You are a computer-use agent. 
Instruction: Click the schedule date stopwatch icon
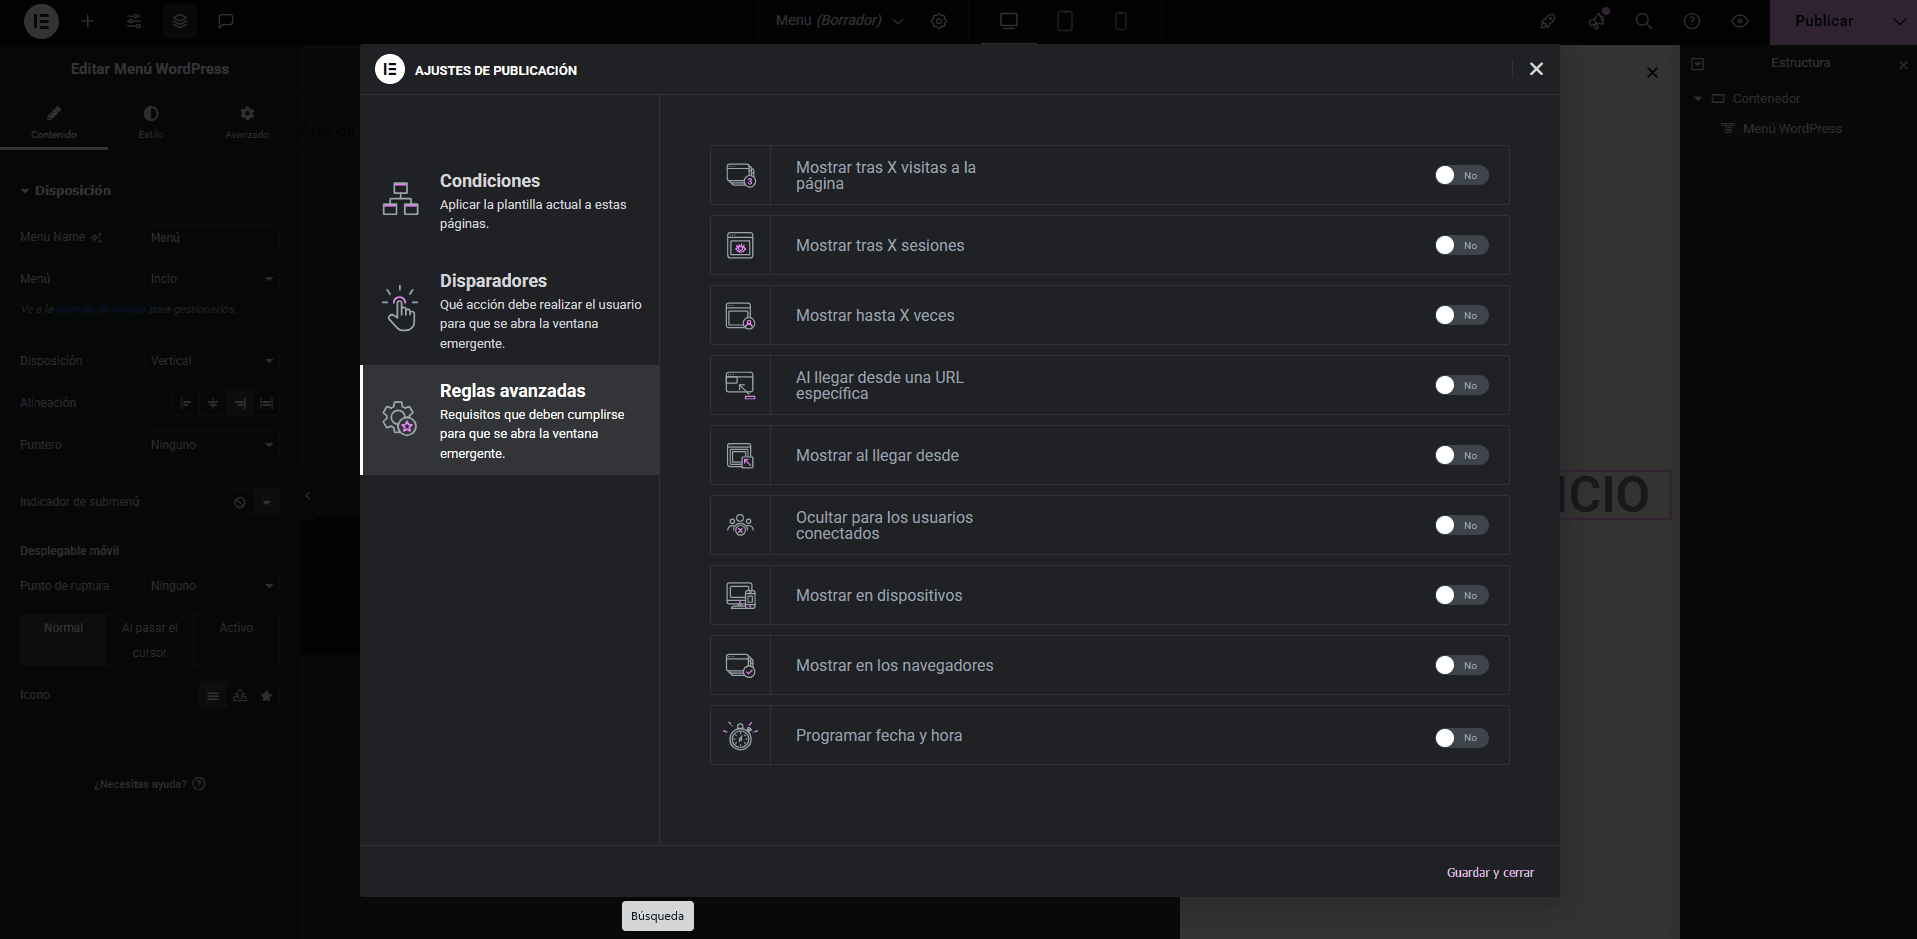(741, 736)
